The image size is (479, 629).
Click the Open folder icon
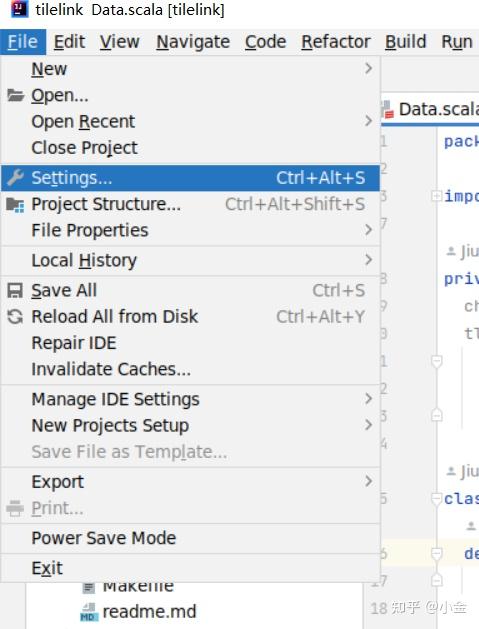[x=15, y=95]
